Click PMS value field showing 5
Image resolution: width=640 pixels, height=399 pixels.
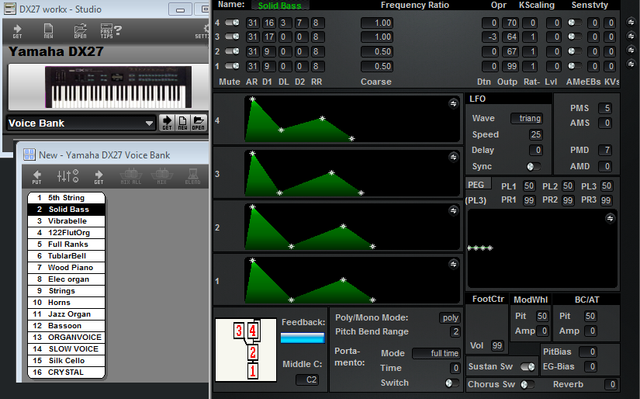pyautogui.click(x=604, y=108)
